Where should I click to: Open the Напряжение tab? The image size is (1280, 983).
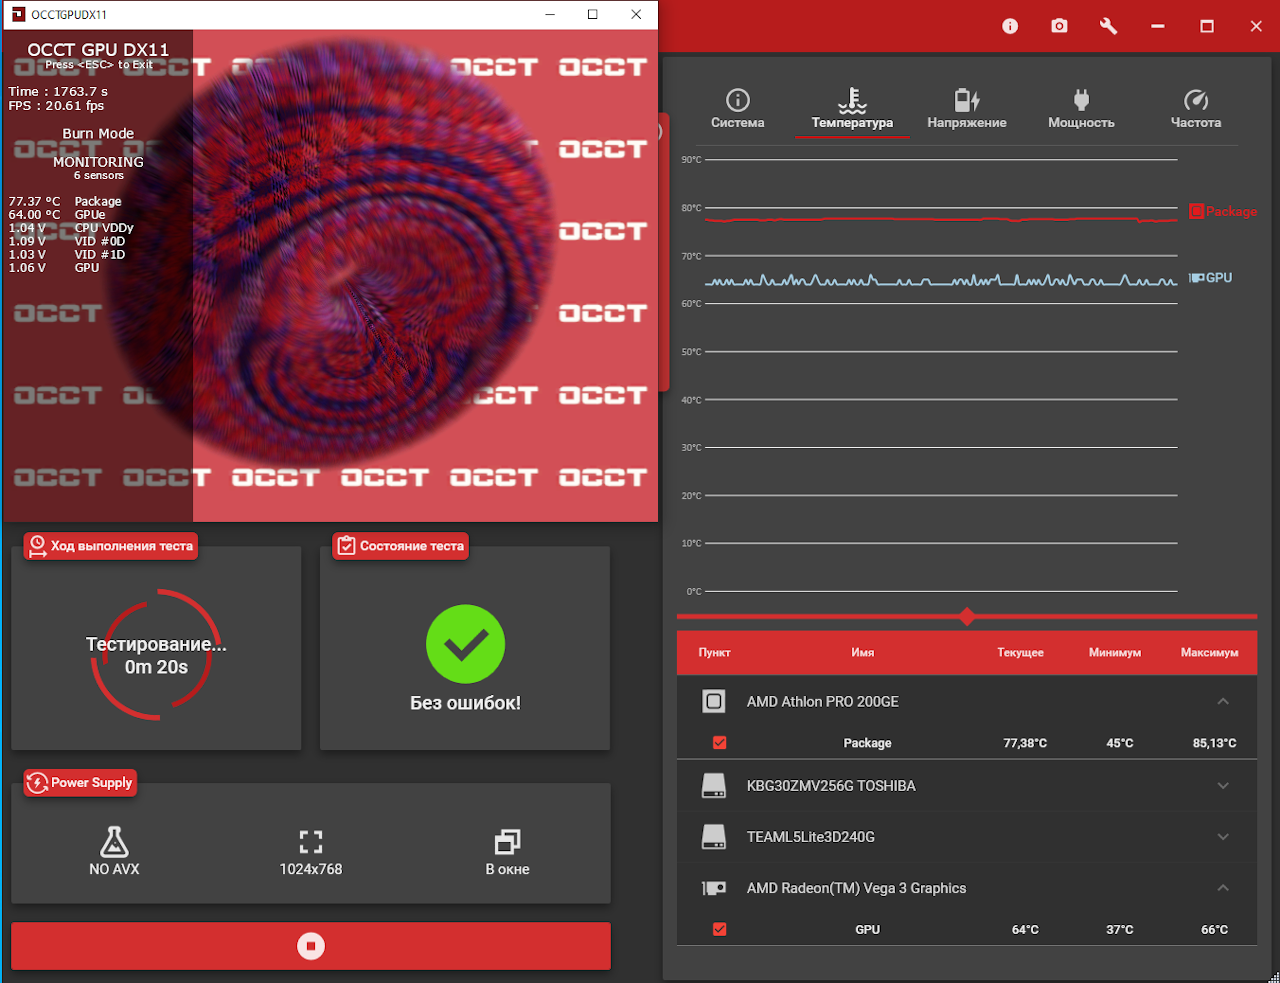tap(967, 109)
